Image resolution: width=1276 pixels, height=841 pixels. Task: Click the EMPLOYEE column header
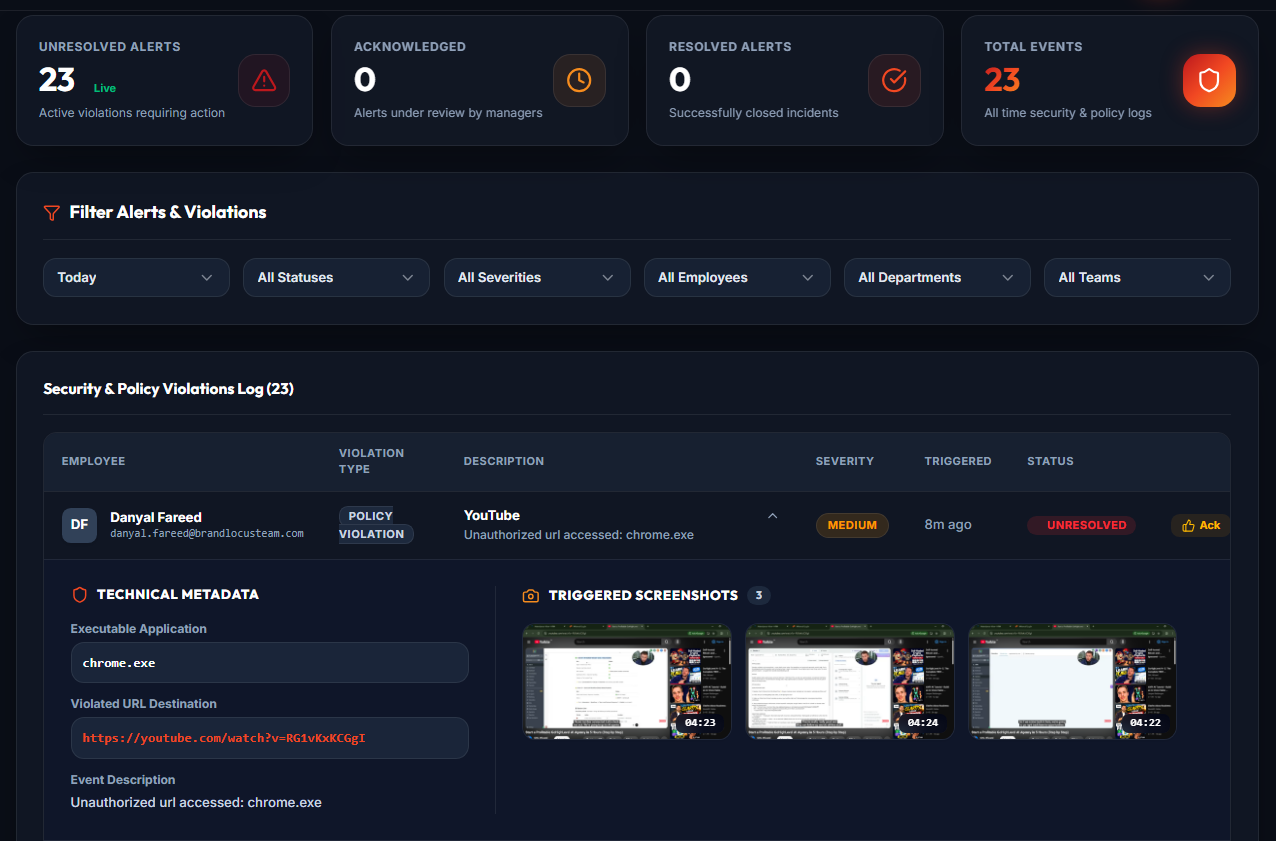(x=94, y=461)
